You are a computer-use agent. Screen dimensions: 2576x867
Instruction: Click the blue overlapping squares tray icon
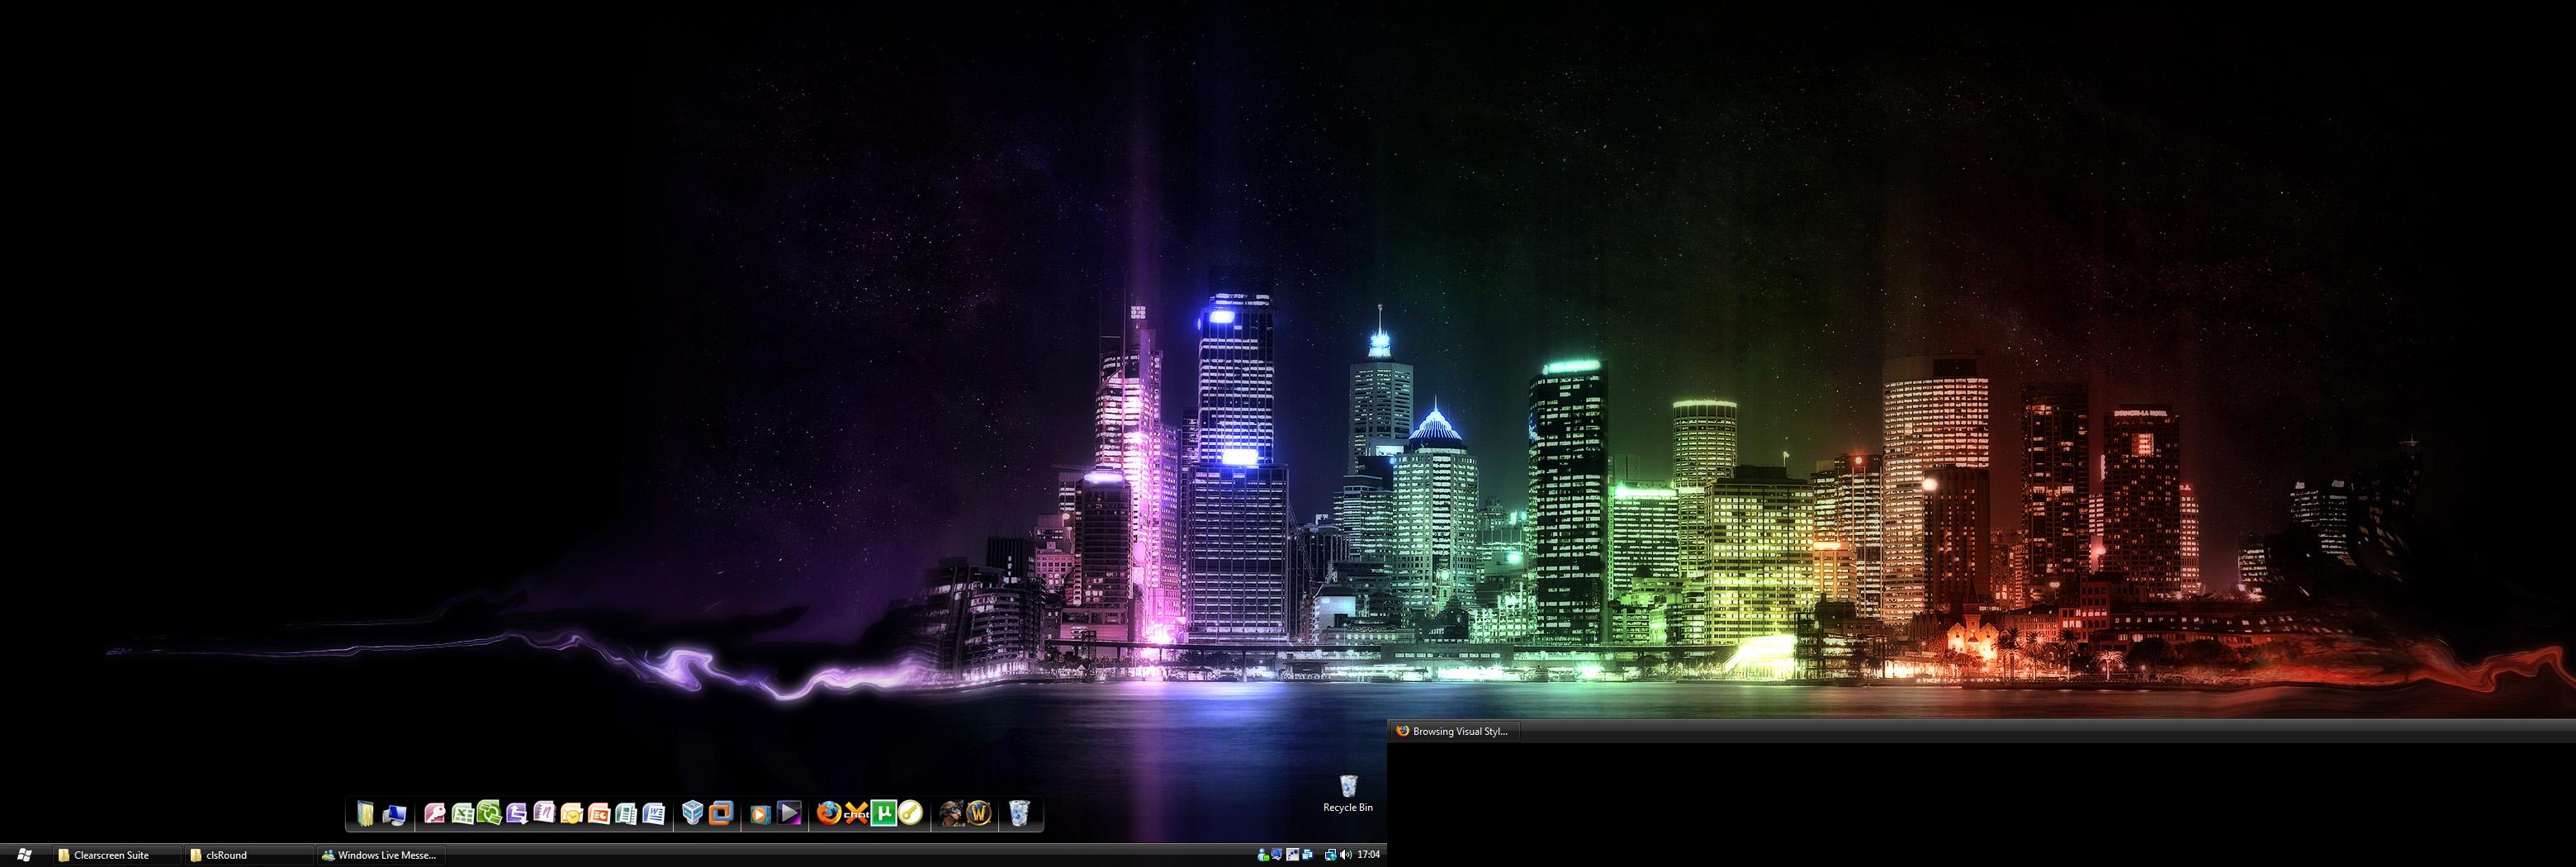click(x=1308, y=855)
